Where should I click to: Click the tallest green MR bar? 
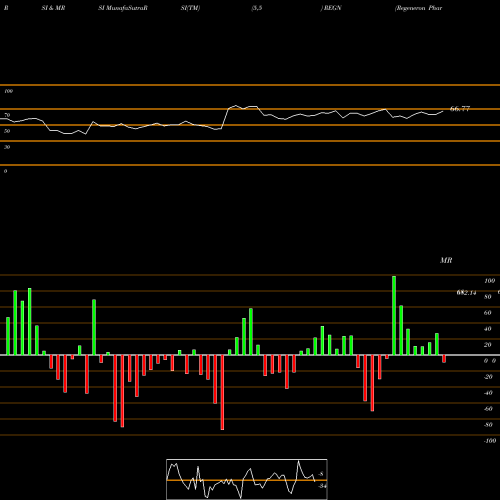394,315
